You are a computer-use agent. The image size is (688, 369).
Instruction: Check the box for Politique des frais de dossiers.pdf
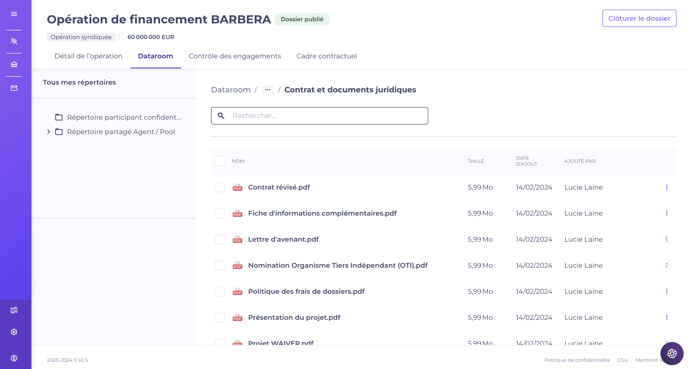(x=220, y=292)
